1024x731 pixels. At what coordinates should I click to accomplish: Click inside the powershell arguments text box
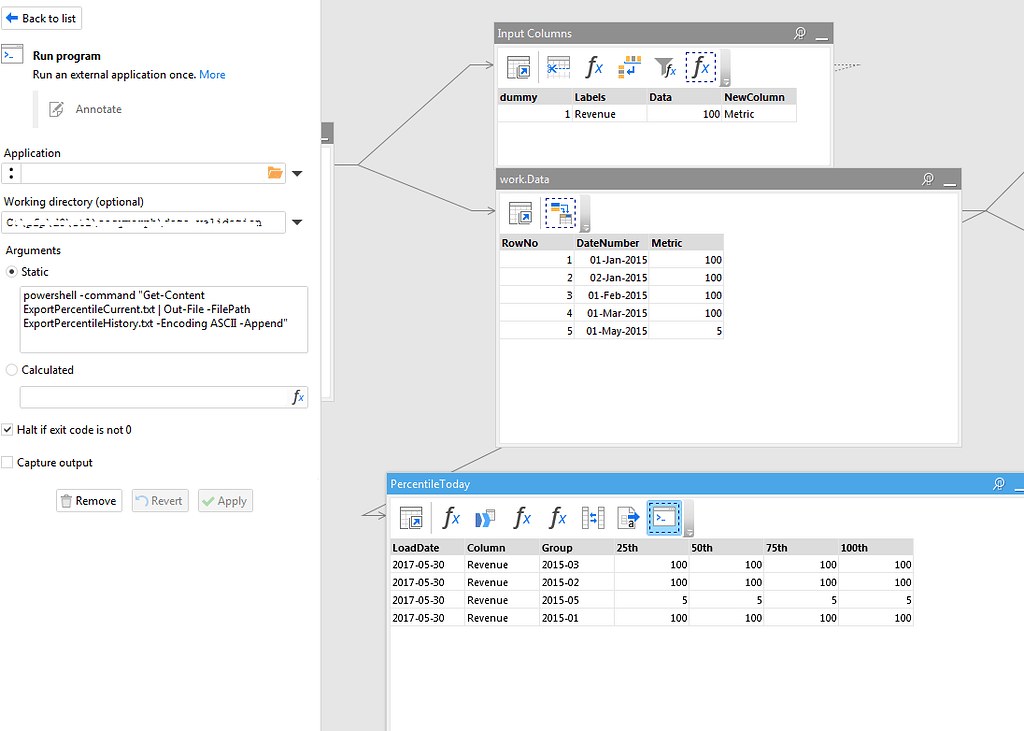point(164,319)
